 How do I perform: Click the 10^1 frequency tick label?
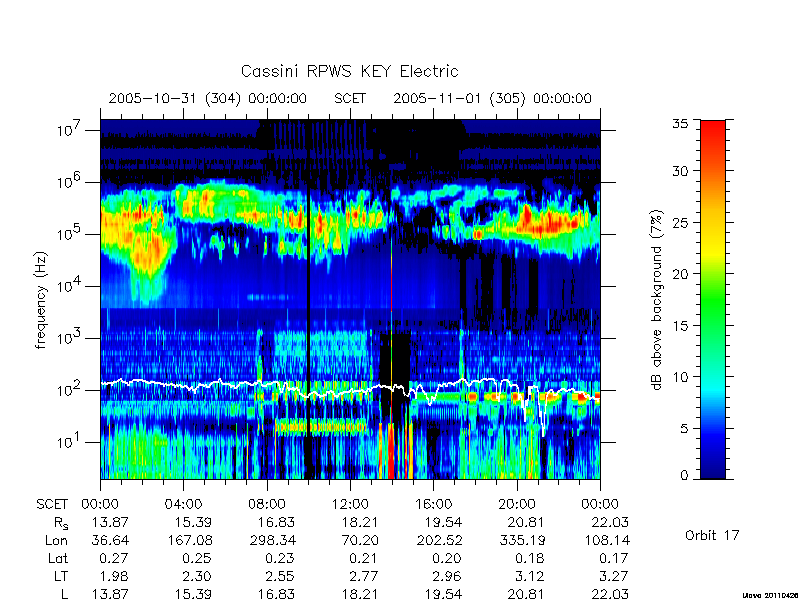(69, 441)
